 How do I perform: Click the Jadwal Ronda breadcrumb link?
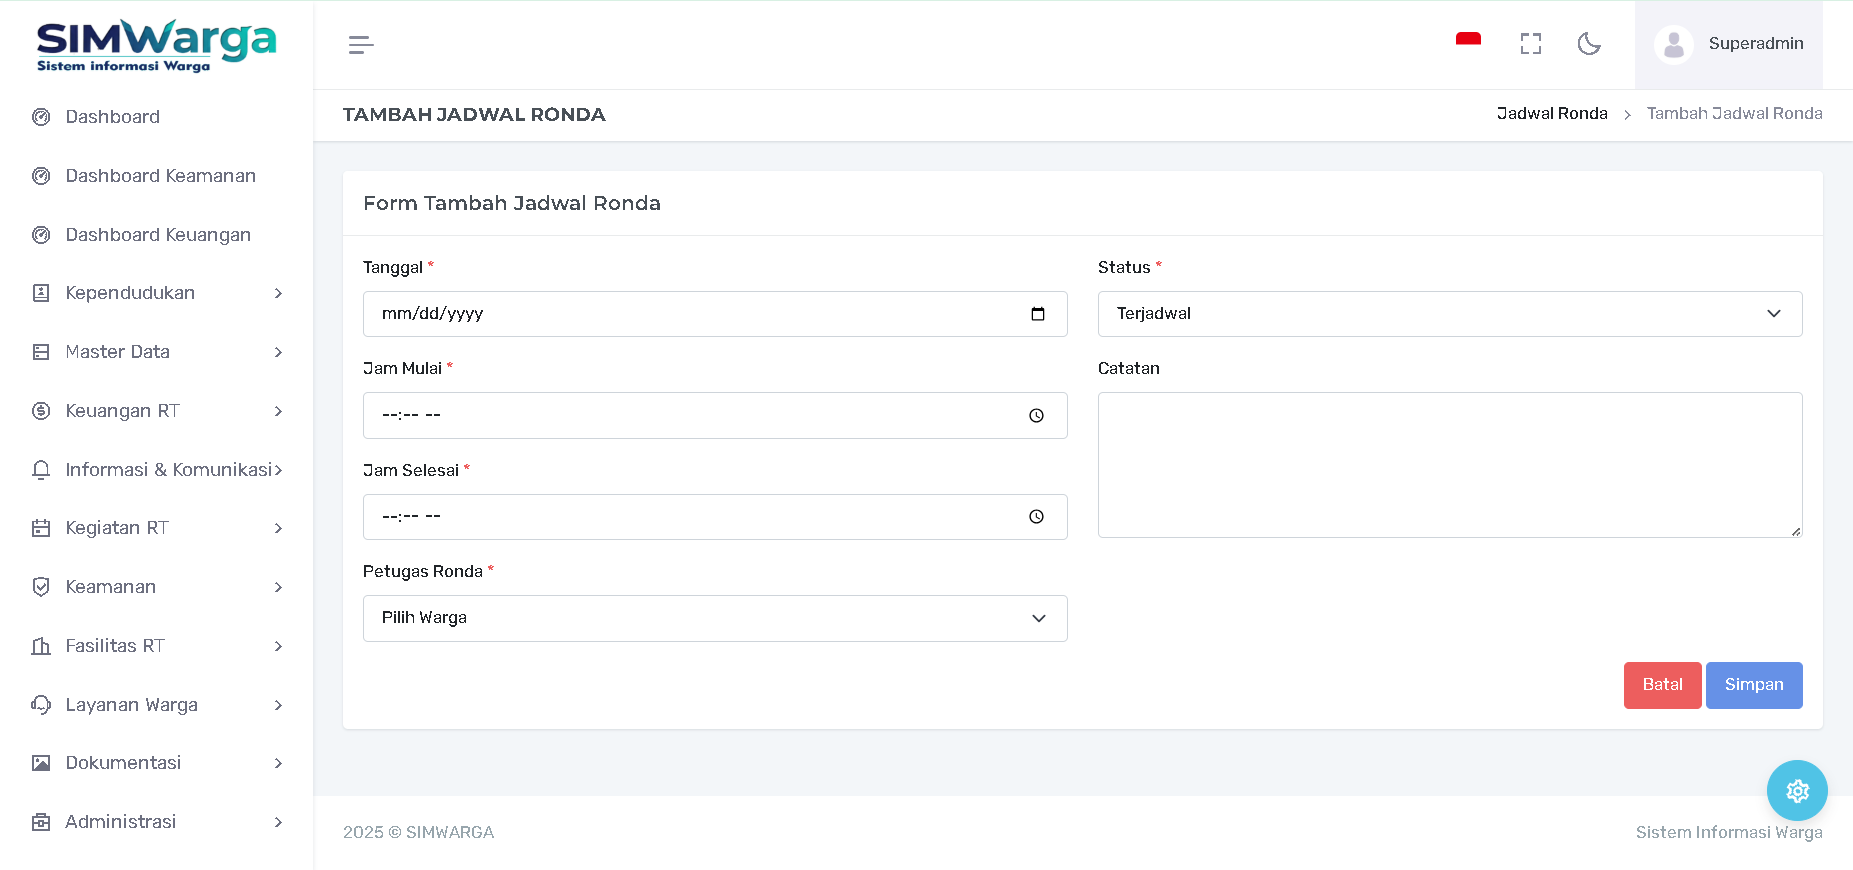tap(1551, 114)
